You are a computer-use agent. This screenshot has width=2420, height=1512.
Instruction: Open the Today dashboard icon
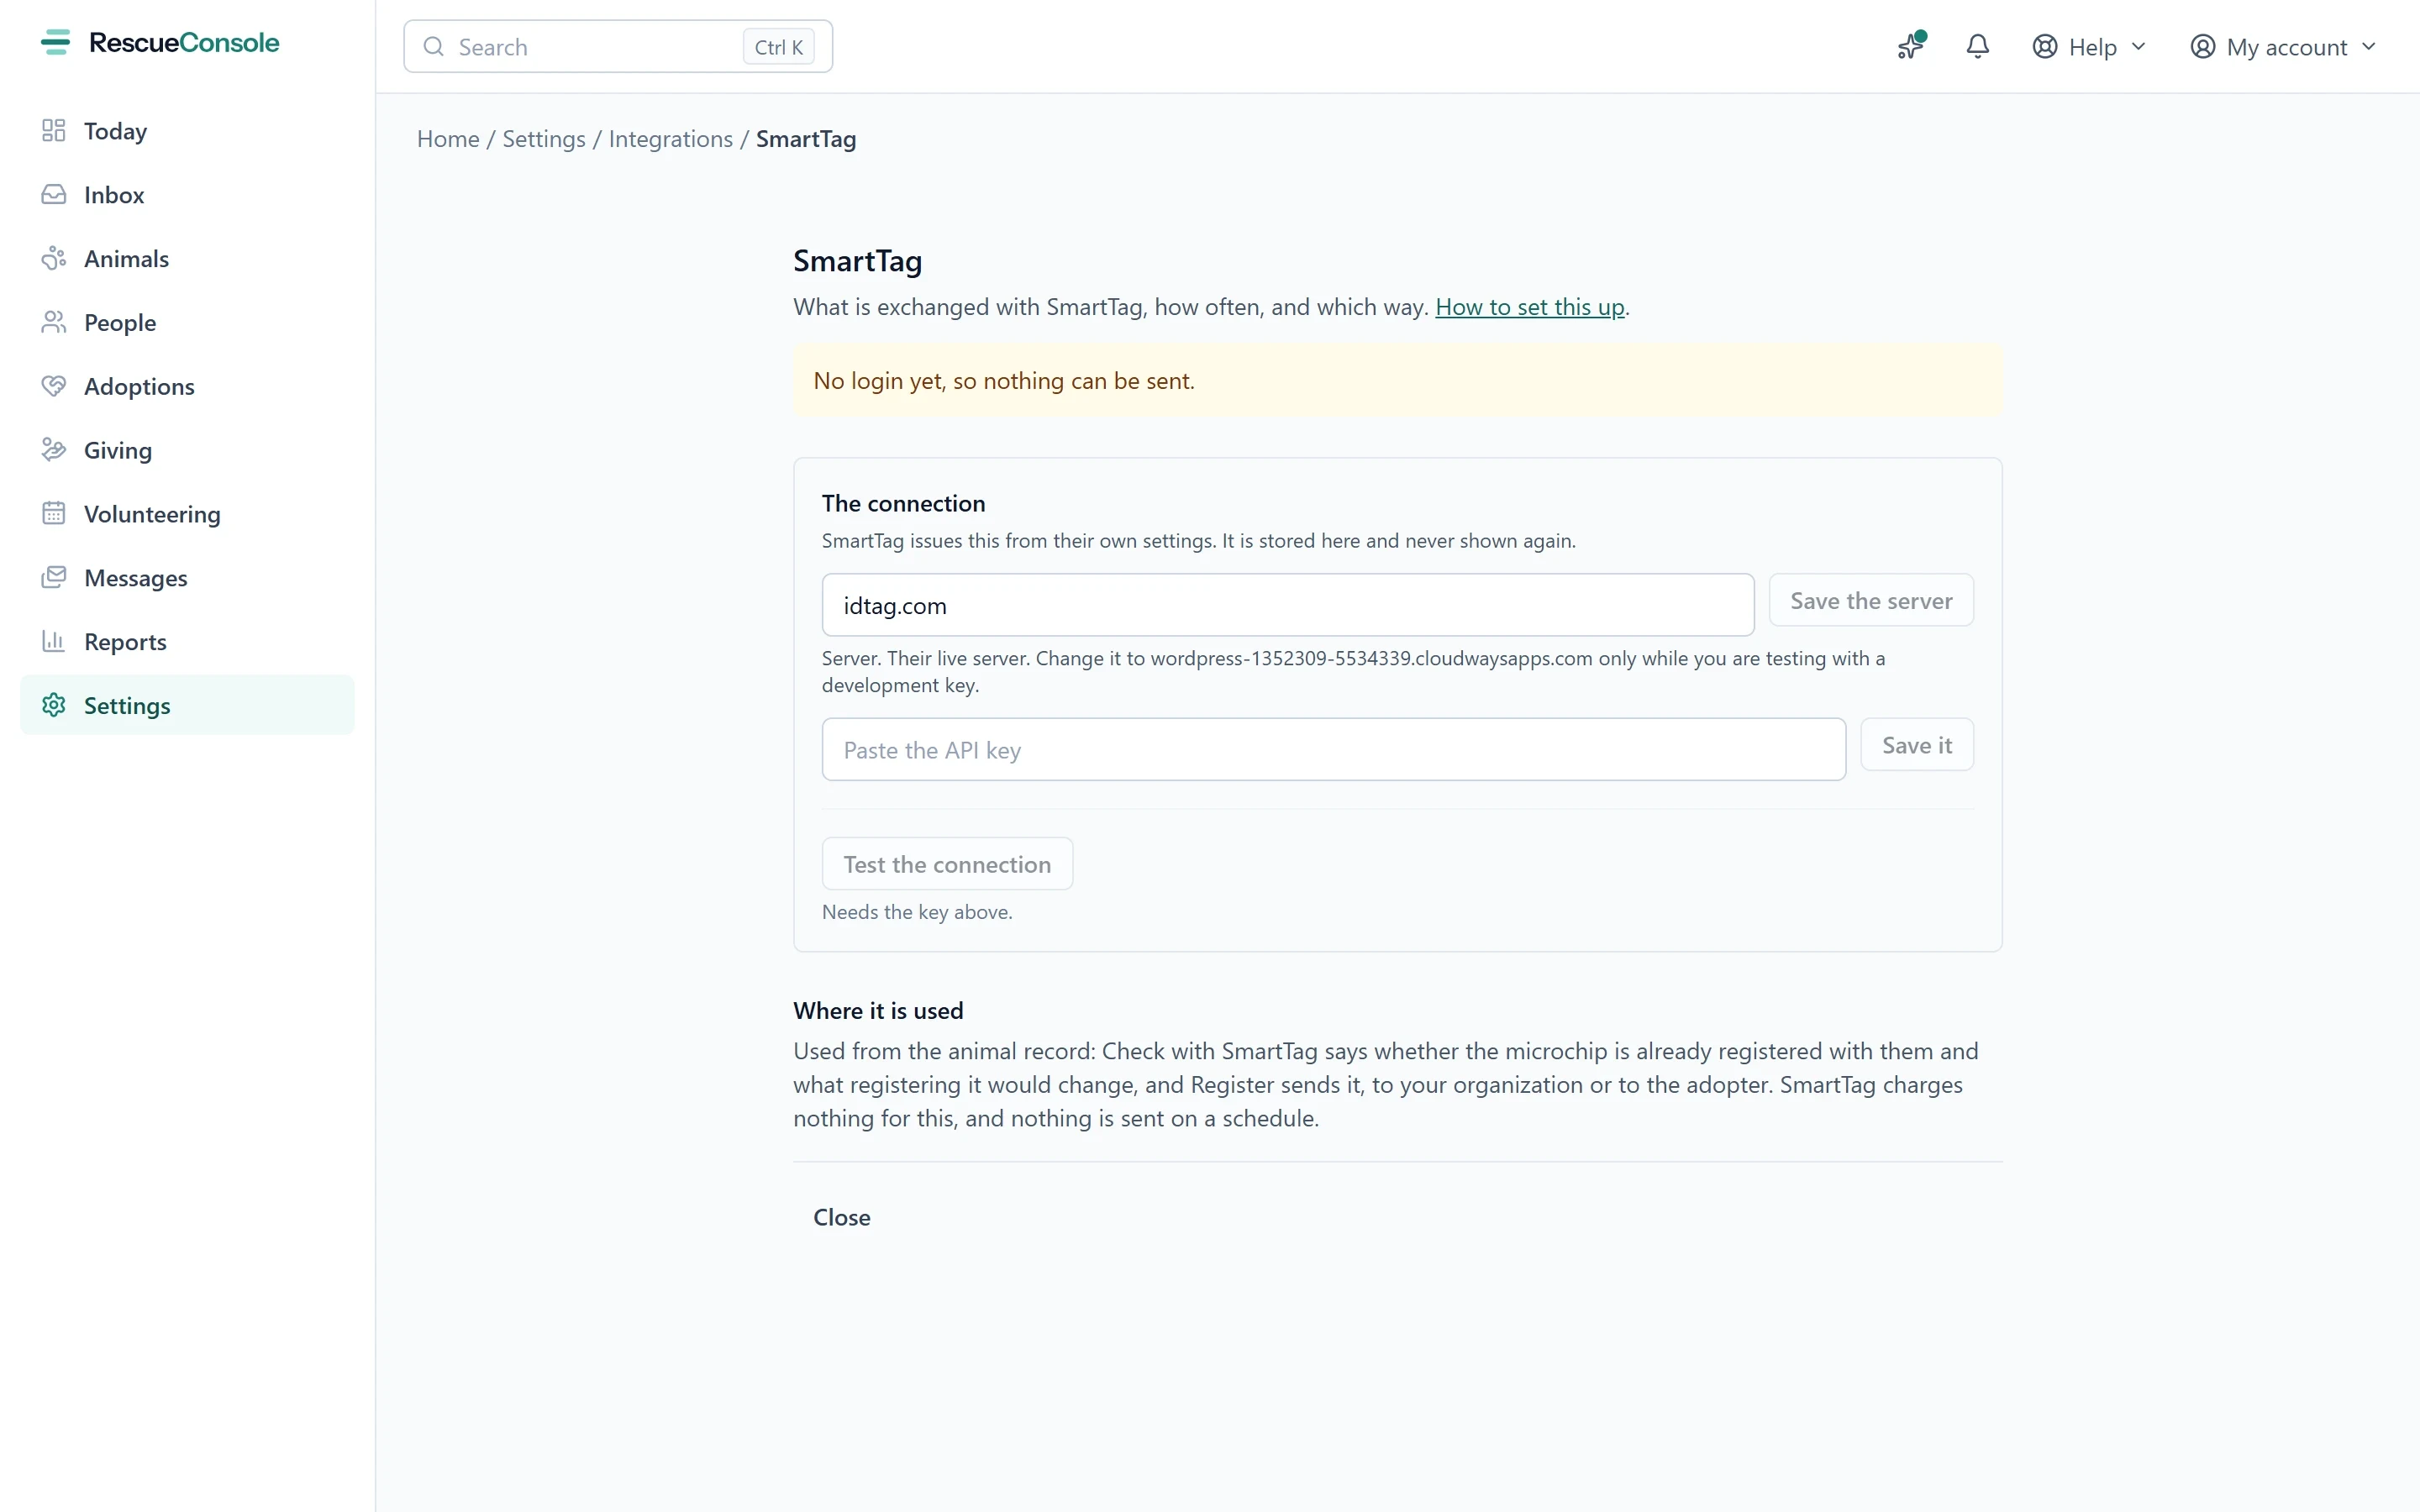click(54, 131)
